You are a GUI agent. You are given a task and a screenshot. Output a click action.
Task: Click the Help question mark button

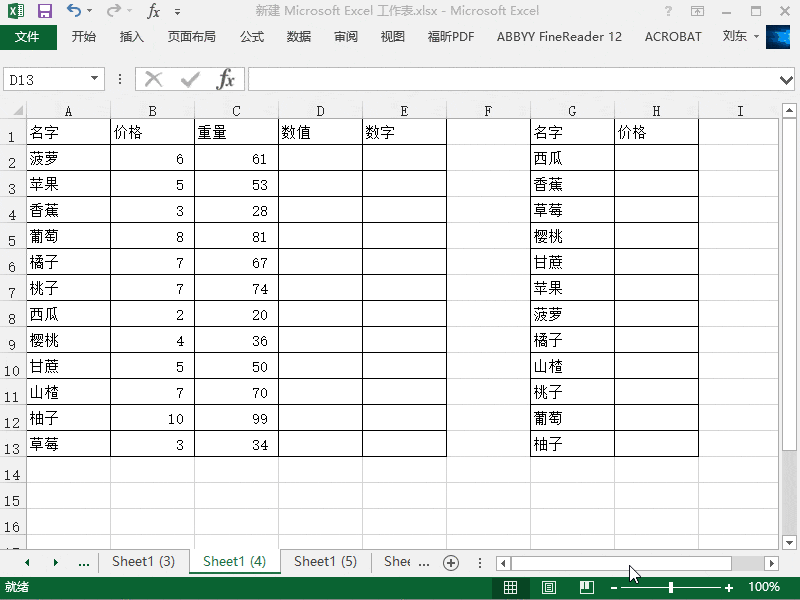click(x=666, y=11)
